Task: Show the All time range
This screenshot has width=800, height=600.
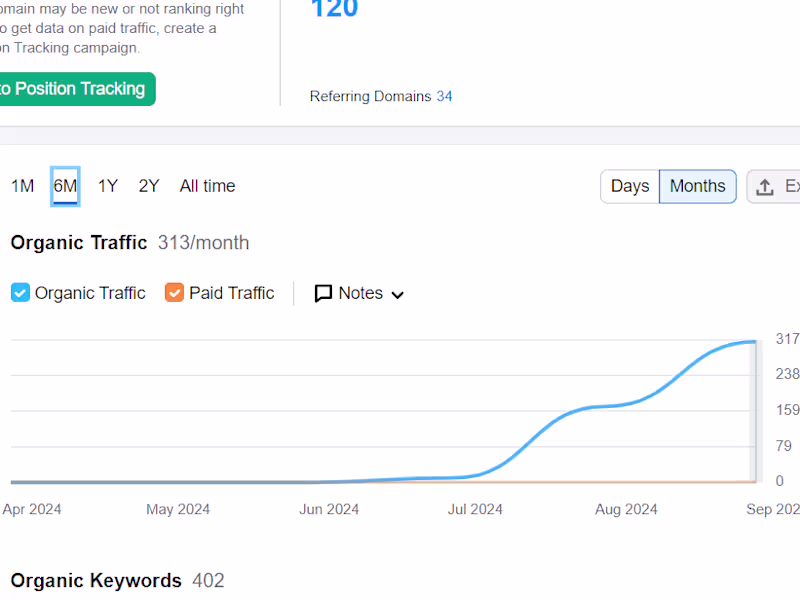Action: click(x=207, y=186)
